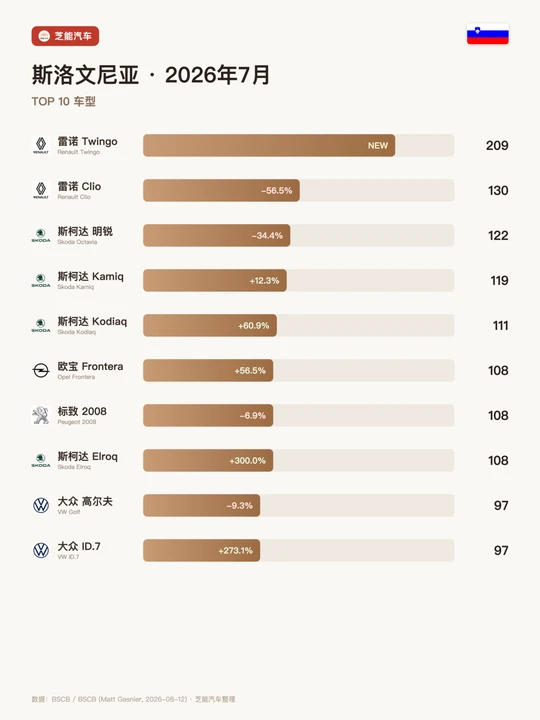
Task: Click the Renault logo beside Clio
Action: 41,190
